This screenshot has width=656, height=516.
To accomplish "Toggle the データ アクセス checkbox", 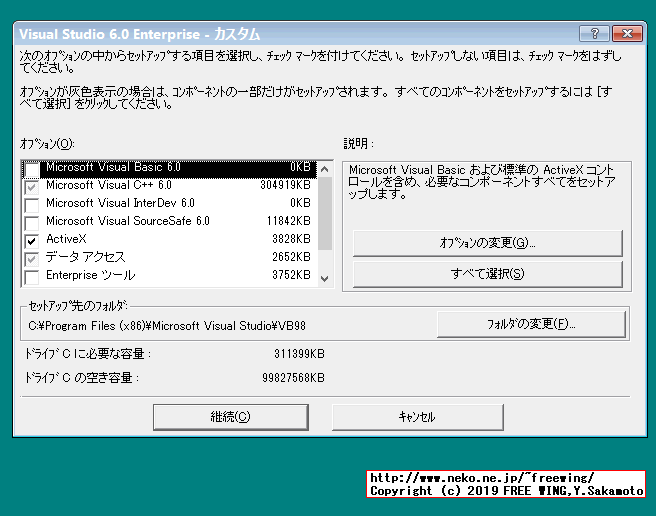I will (32, 259).
